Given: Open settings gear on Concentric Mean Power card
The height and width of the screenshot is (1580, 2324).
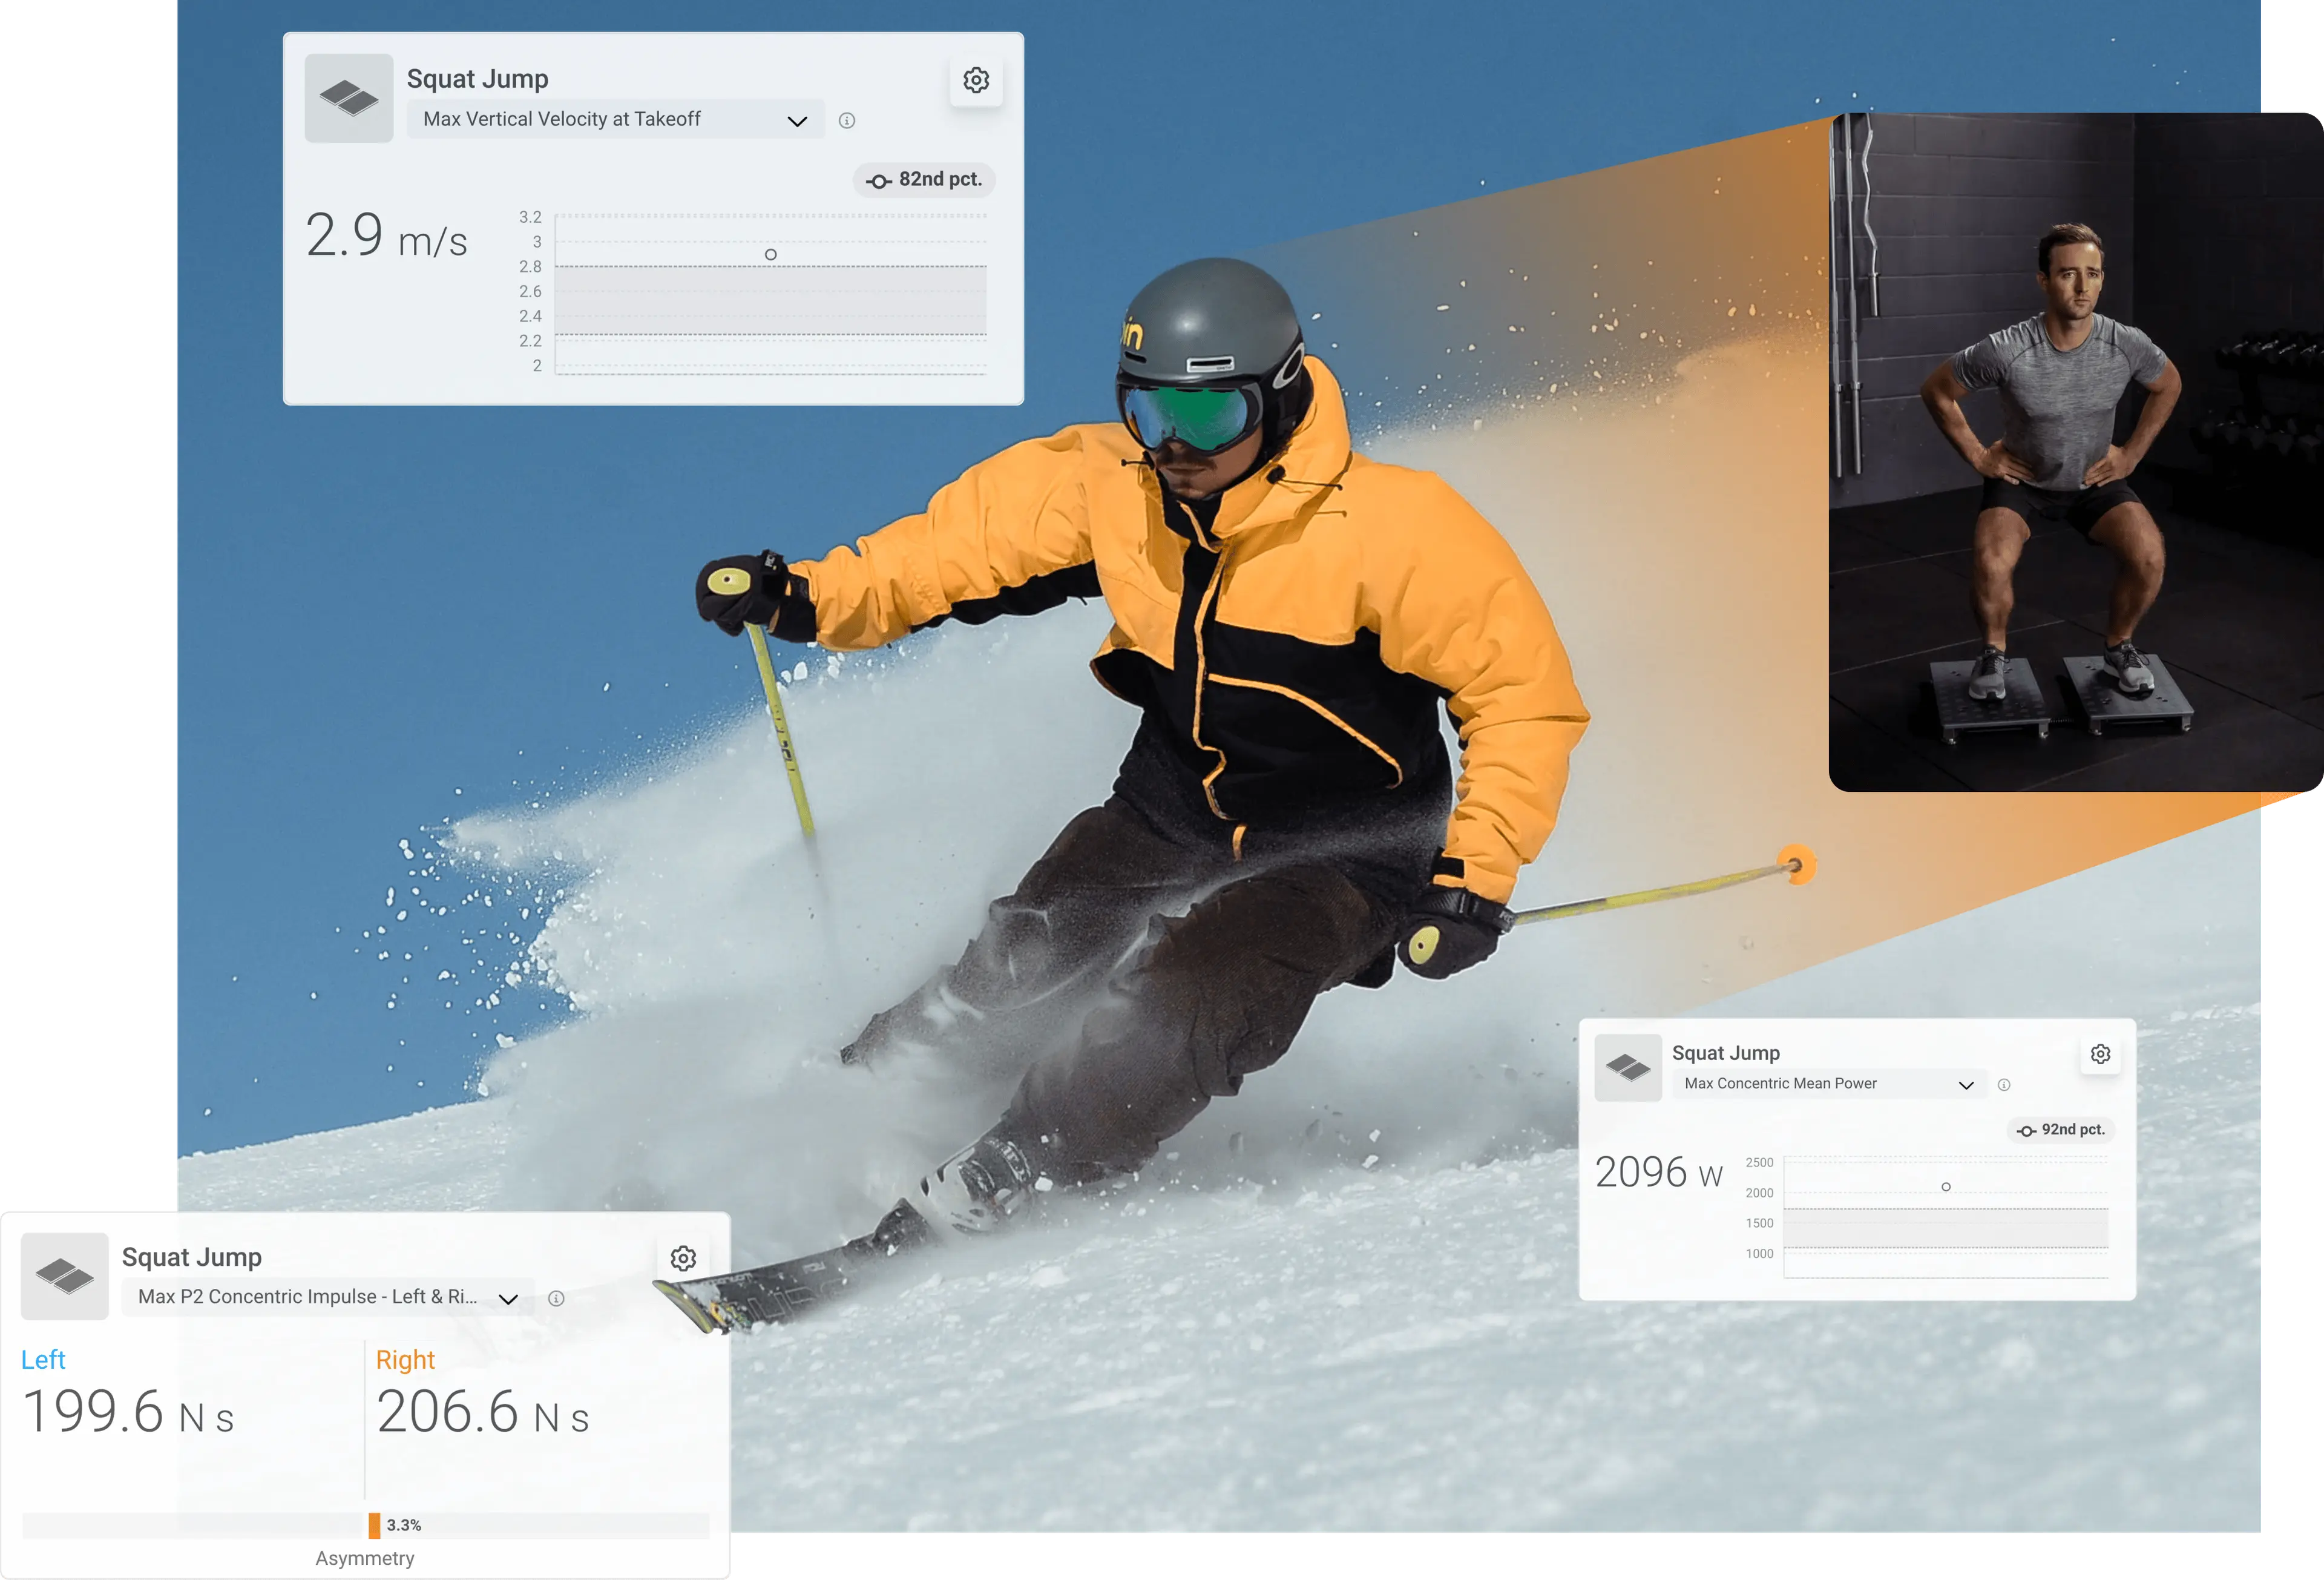Looking at the screenshot, I should click(x=2100, y=1054).
